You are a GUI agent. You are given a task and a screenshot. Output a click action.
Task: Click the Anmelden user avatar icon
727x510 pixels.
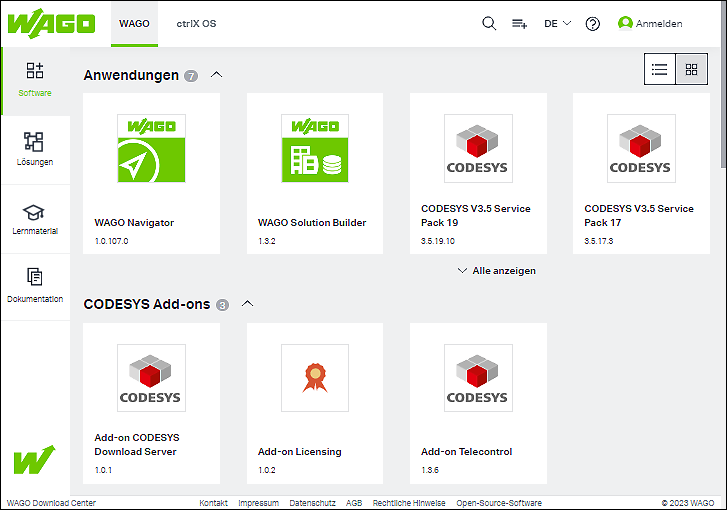pos(625,23)
